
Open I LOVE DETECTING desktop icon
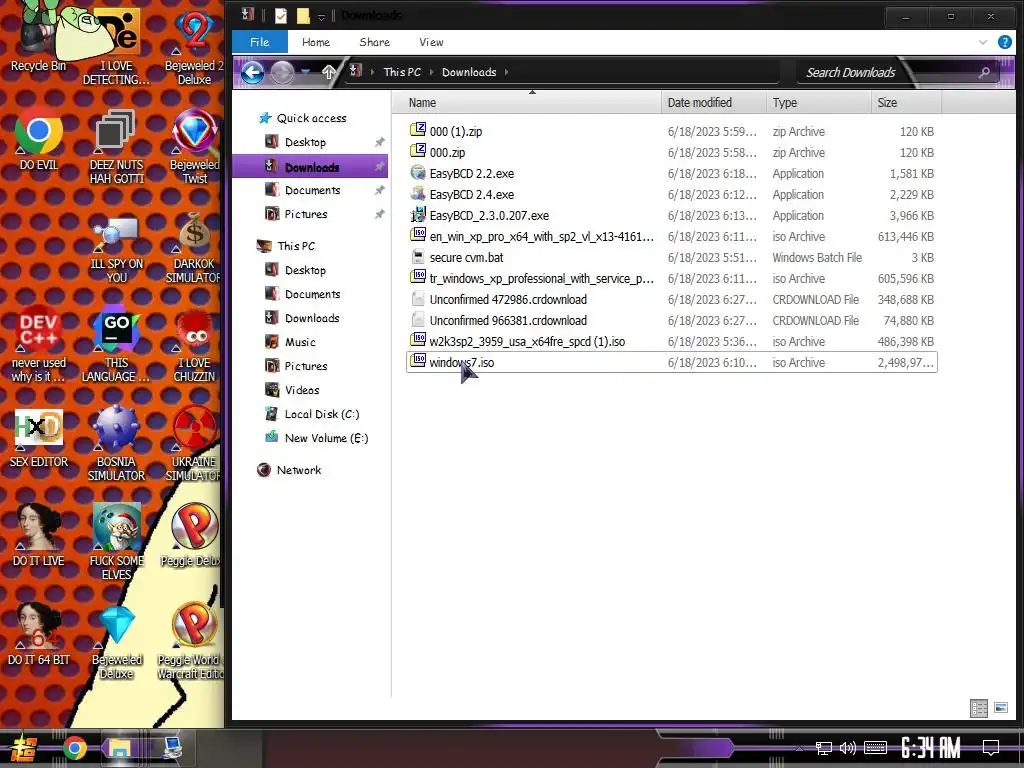116,46
